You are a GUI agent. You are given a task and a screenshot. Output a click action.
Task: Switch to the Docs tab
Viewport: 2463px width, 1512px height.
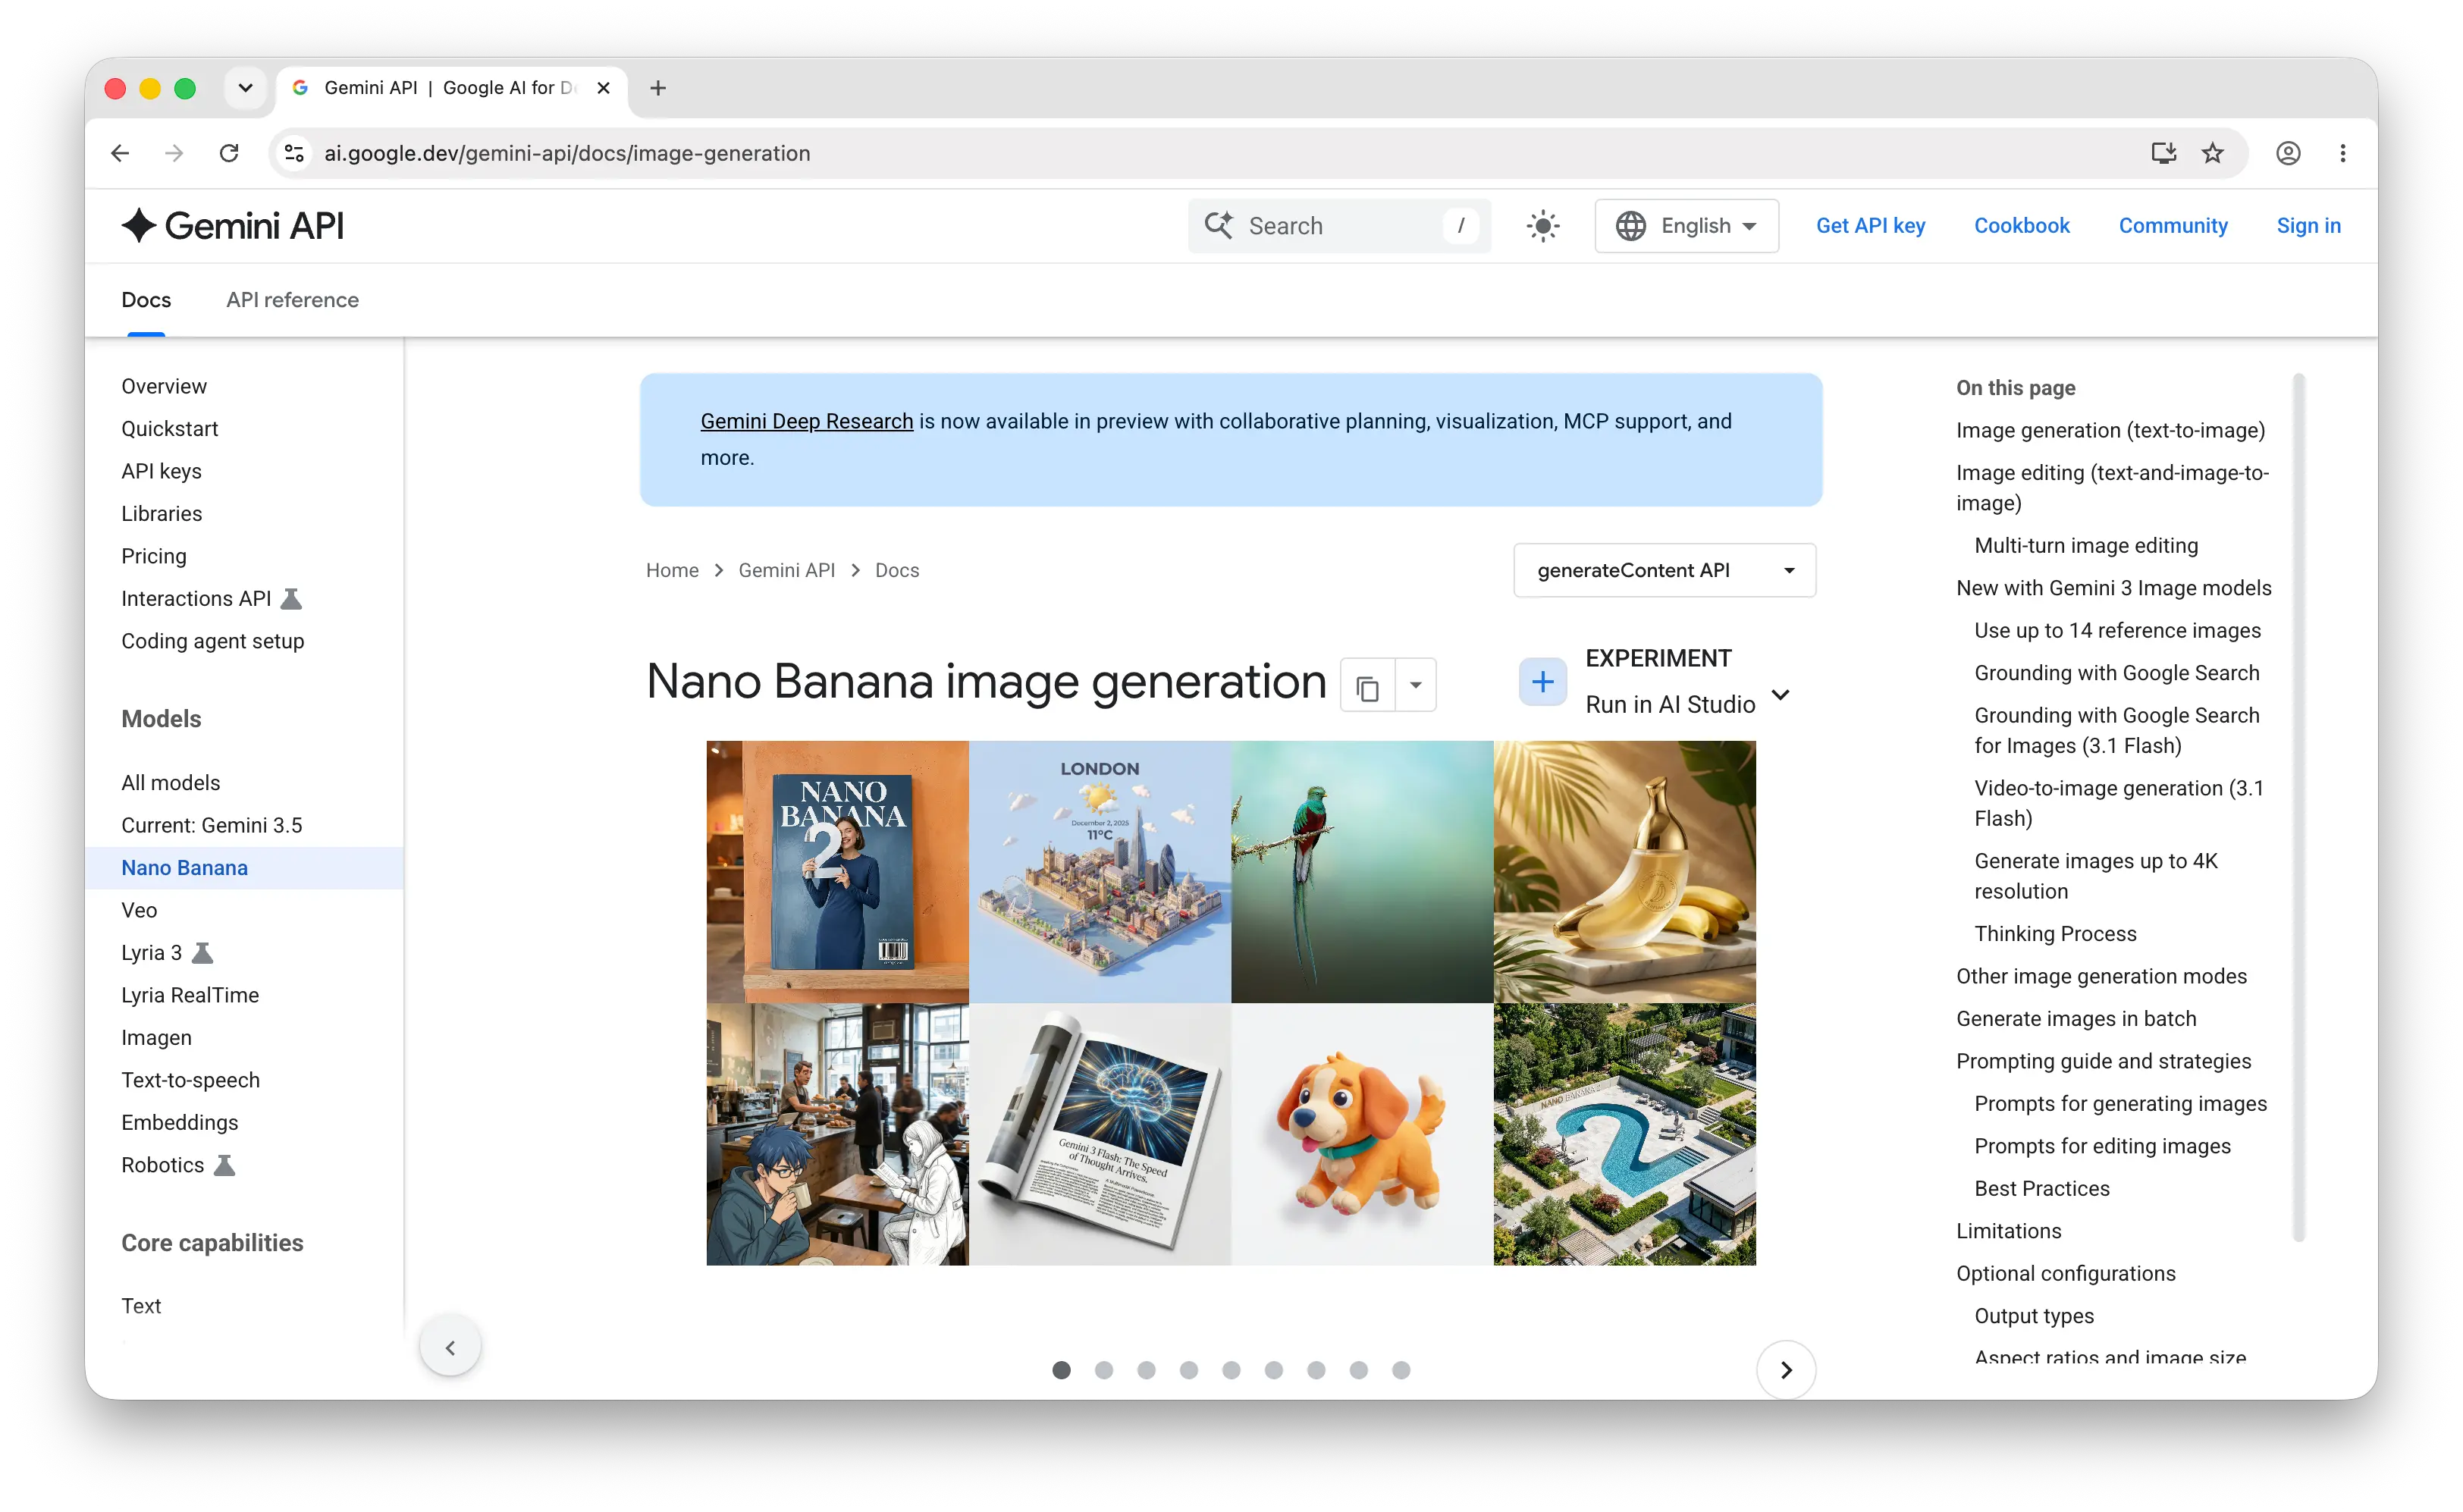coord(146,300)
